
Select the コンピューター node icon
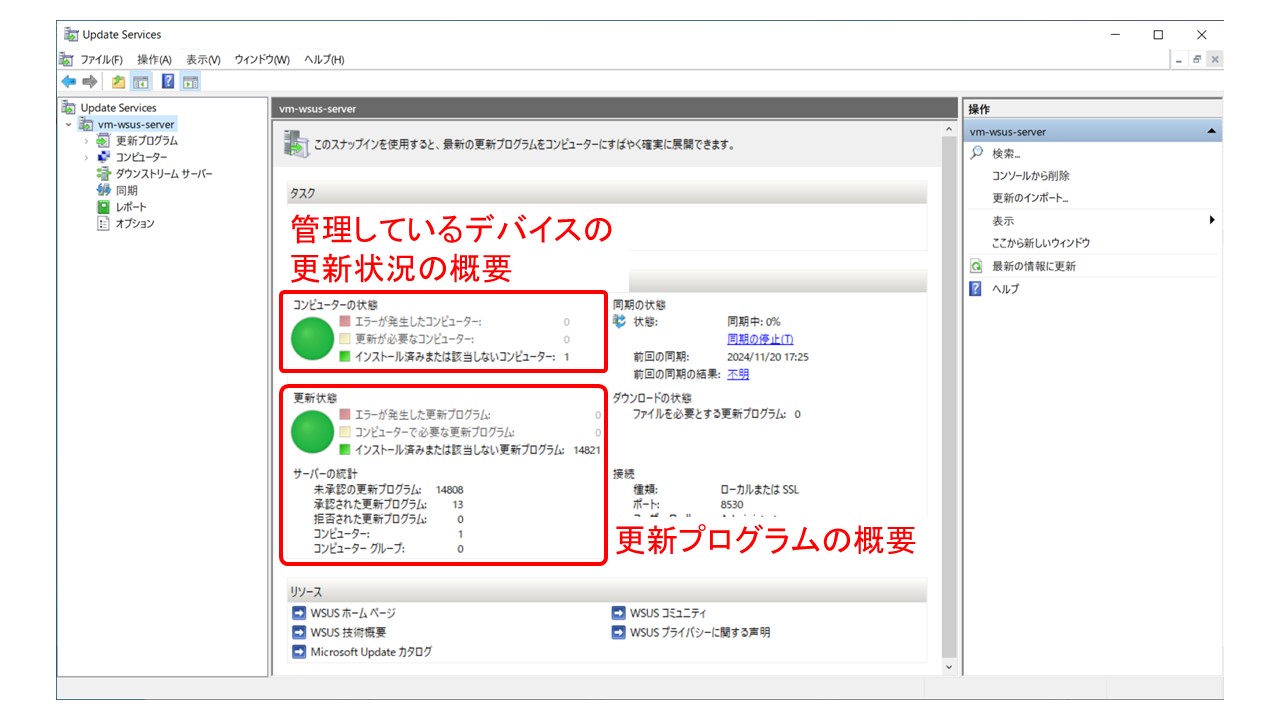pyautogui.click(x=105, y=157)
